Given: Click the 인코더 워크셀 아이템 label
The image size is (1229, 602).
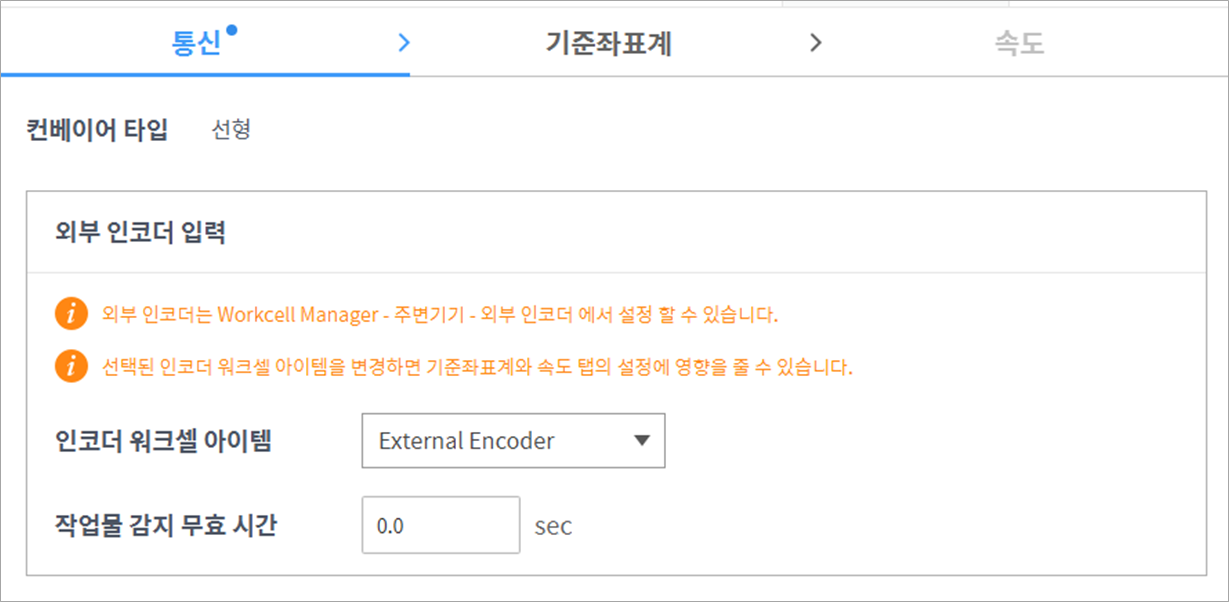Looking at the screenshot, I should pyautogui.click(x=164, y=441).
